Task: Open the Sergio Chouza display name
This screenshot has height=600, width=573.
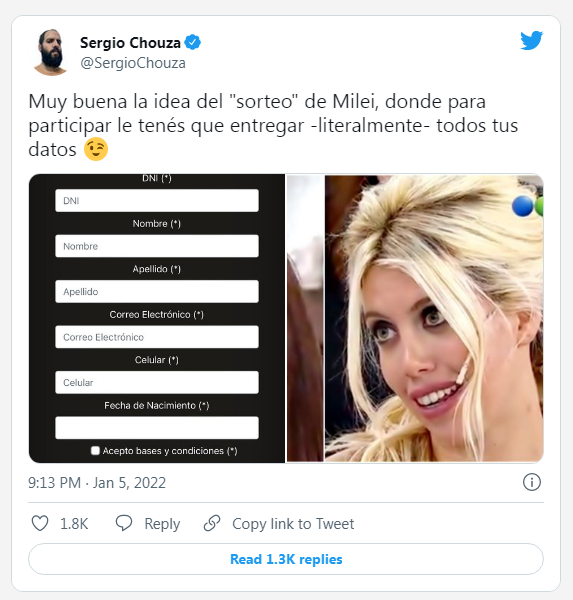Action: pyautogui.click(x=130, y=42)
